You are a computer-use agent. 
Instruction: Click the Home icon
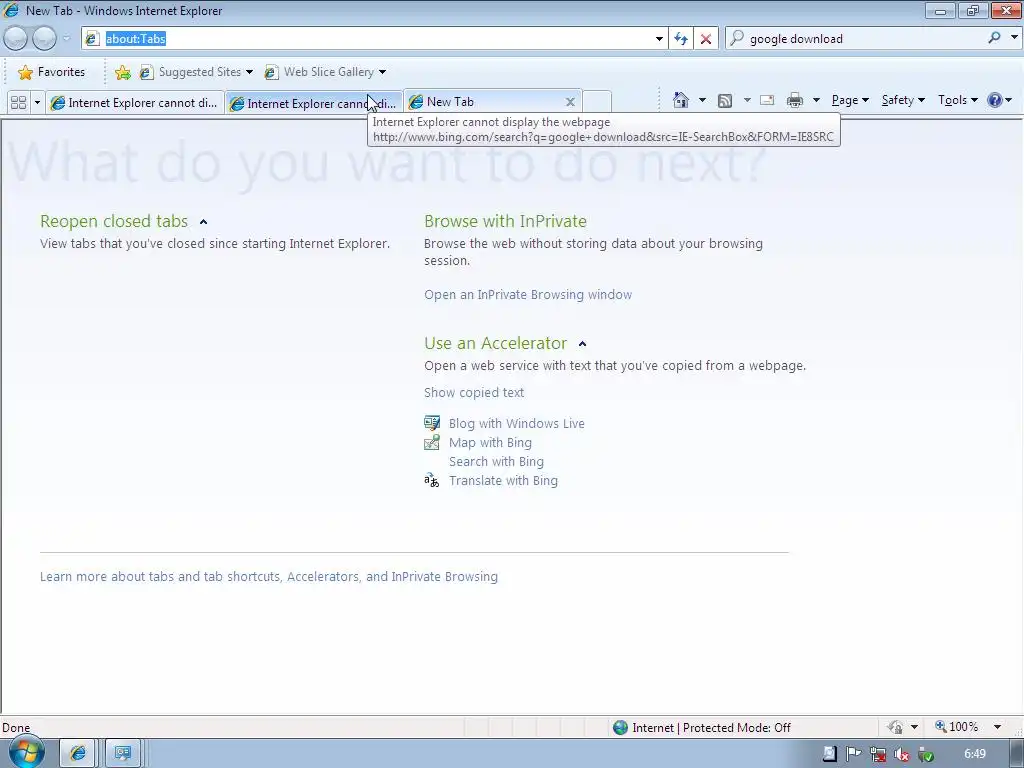pos(680,100)
